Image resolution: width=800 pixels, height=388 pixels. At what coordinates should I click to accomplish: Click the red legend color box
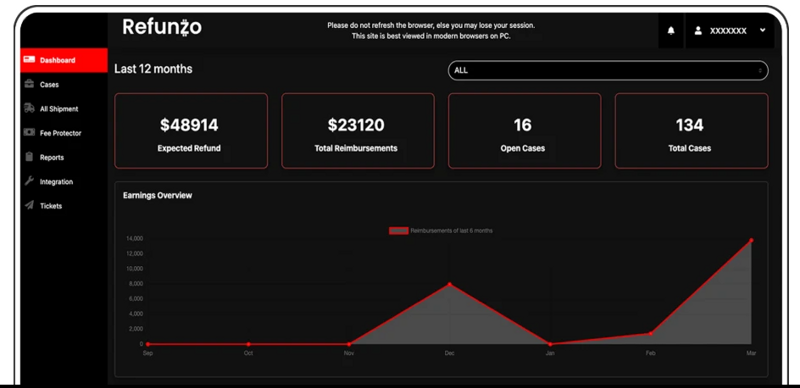click(x=398, y=231)
